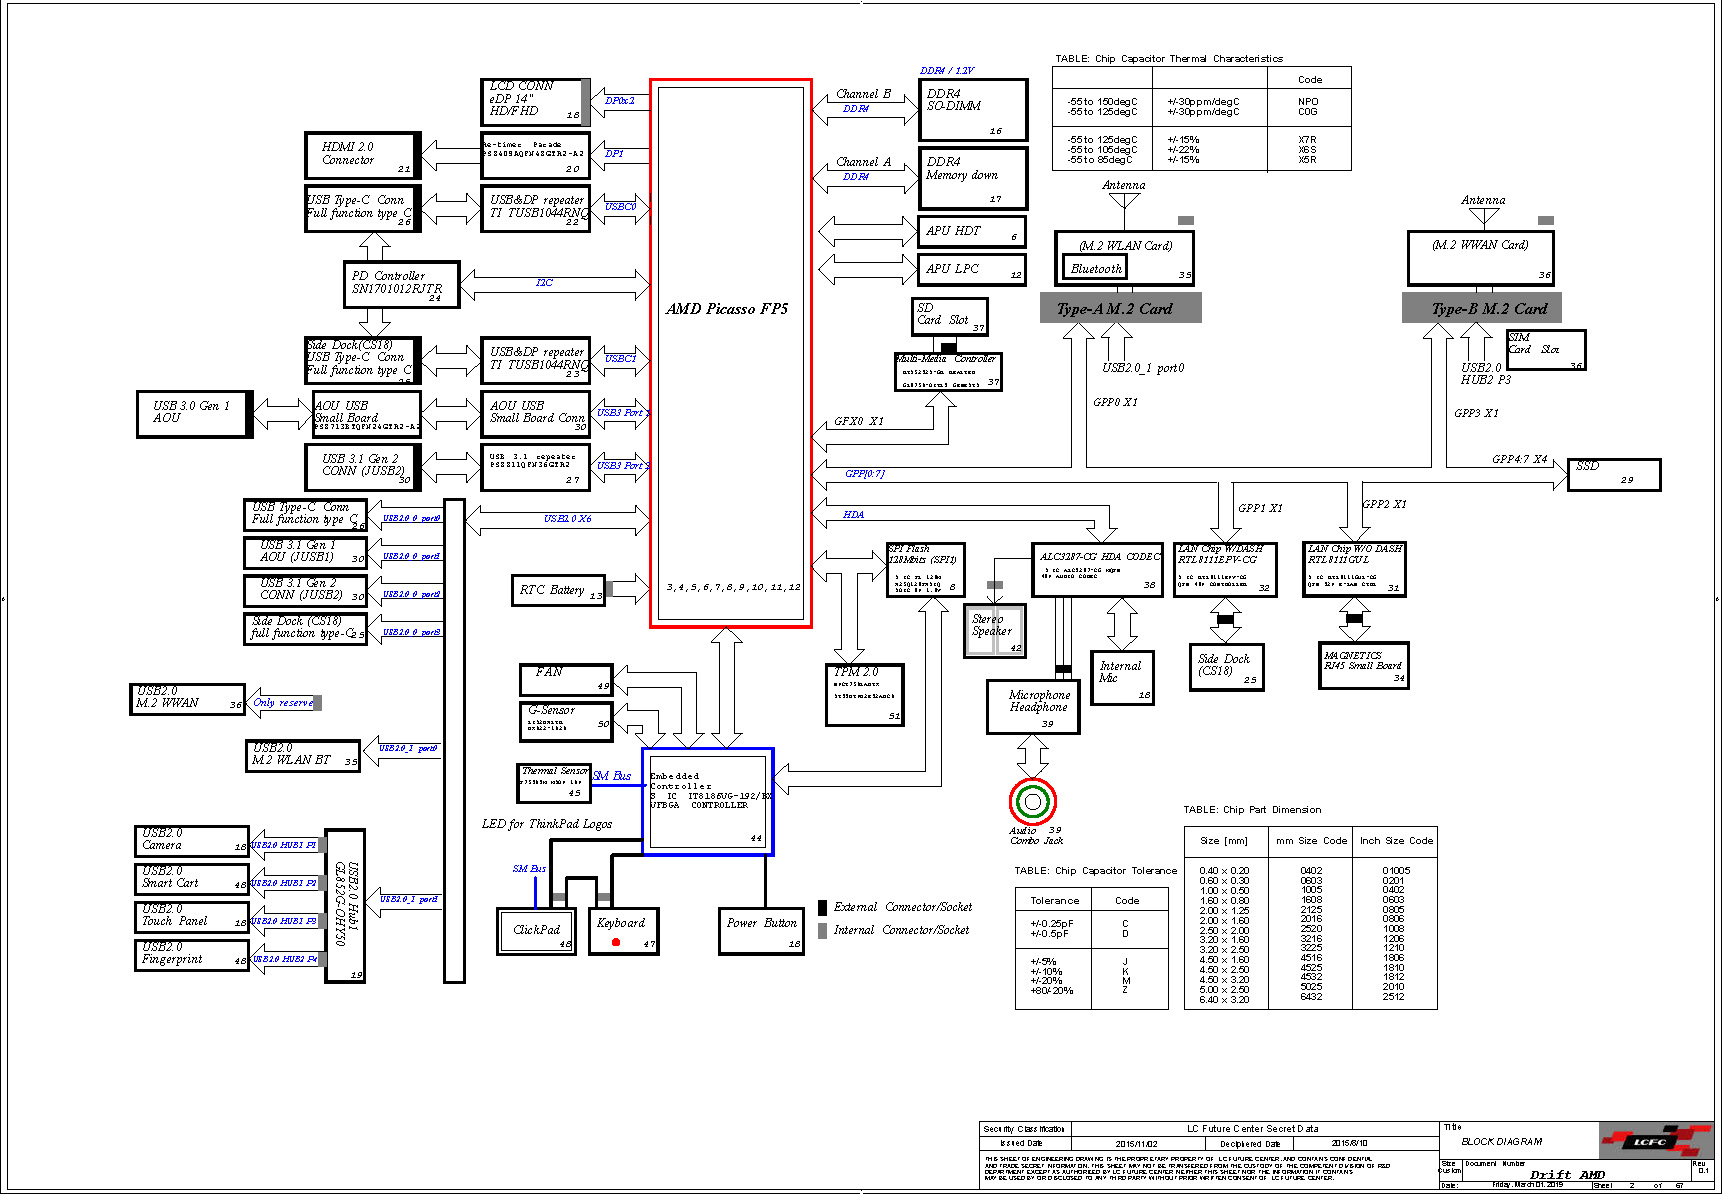Select the Embedded Controller block with blue border

707,801
